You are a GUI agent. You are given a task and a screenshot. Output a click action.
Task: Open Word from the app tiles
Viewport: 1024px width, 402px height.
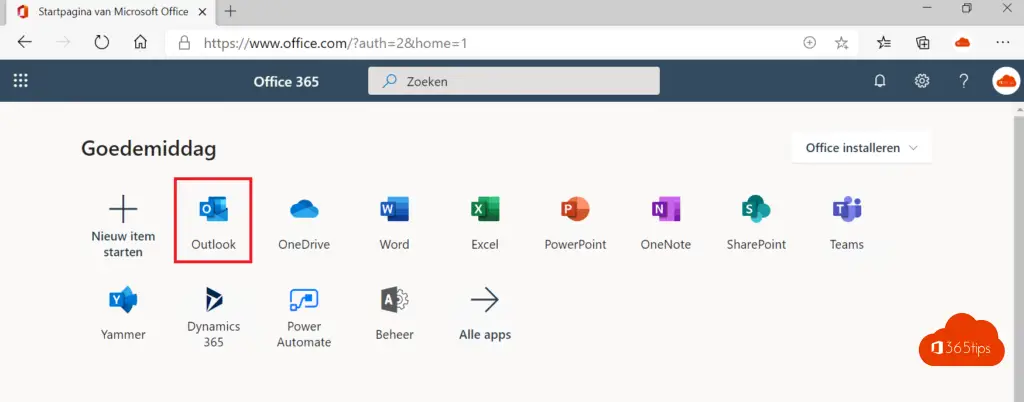(394, 219)
